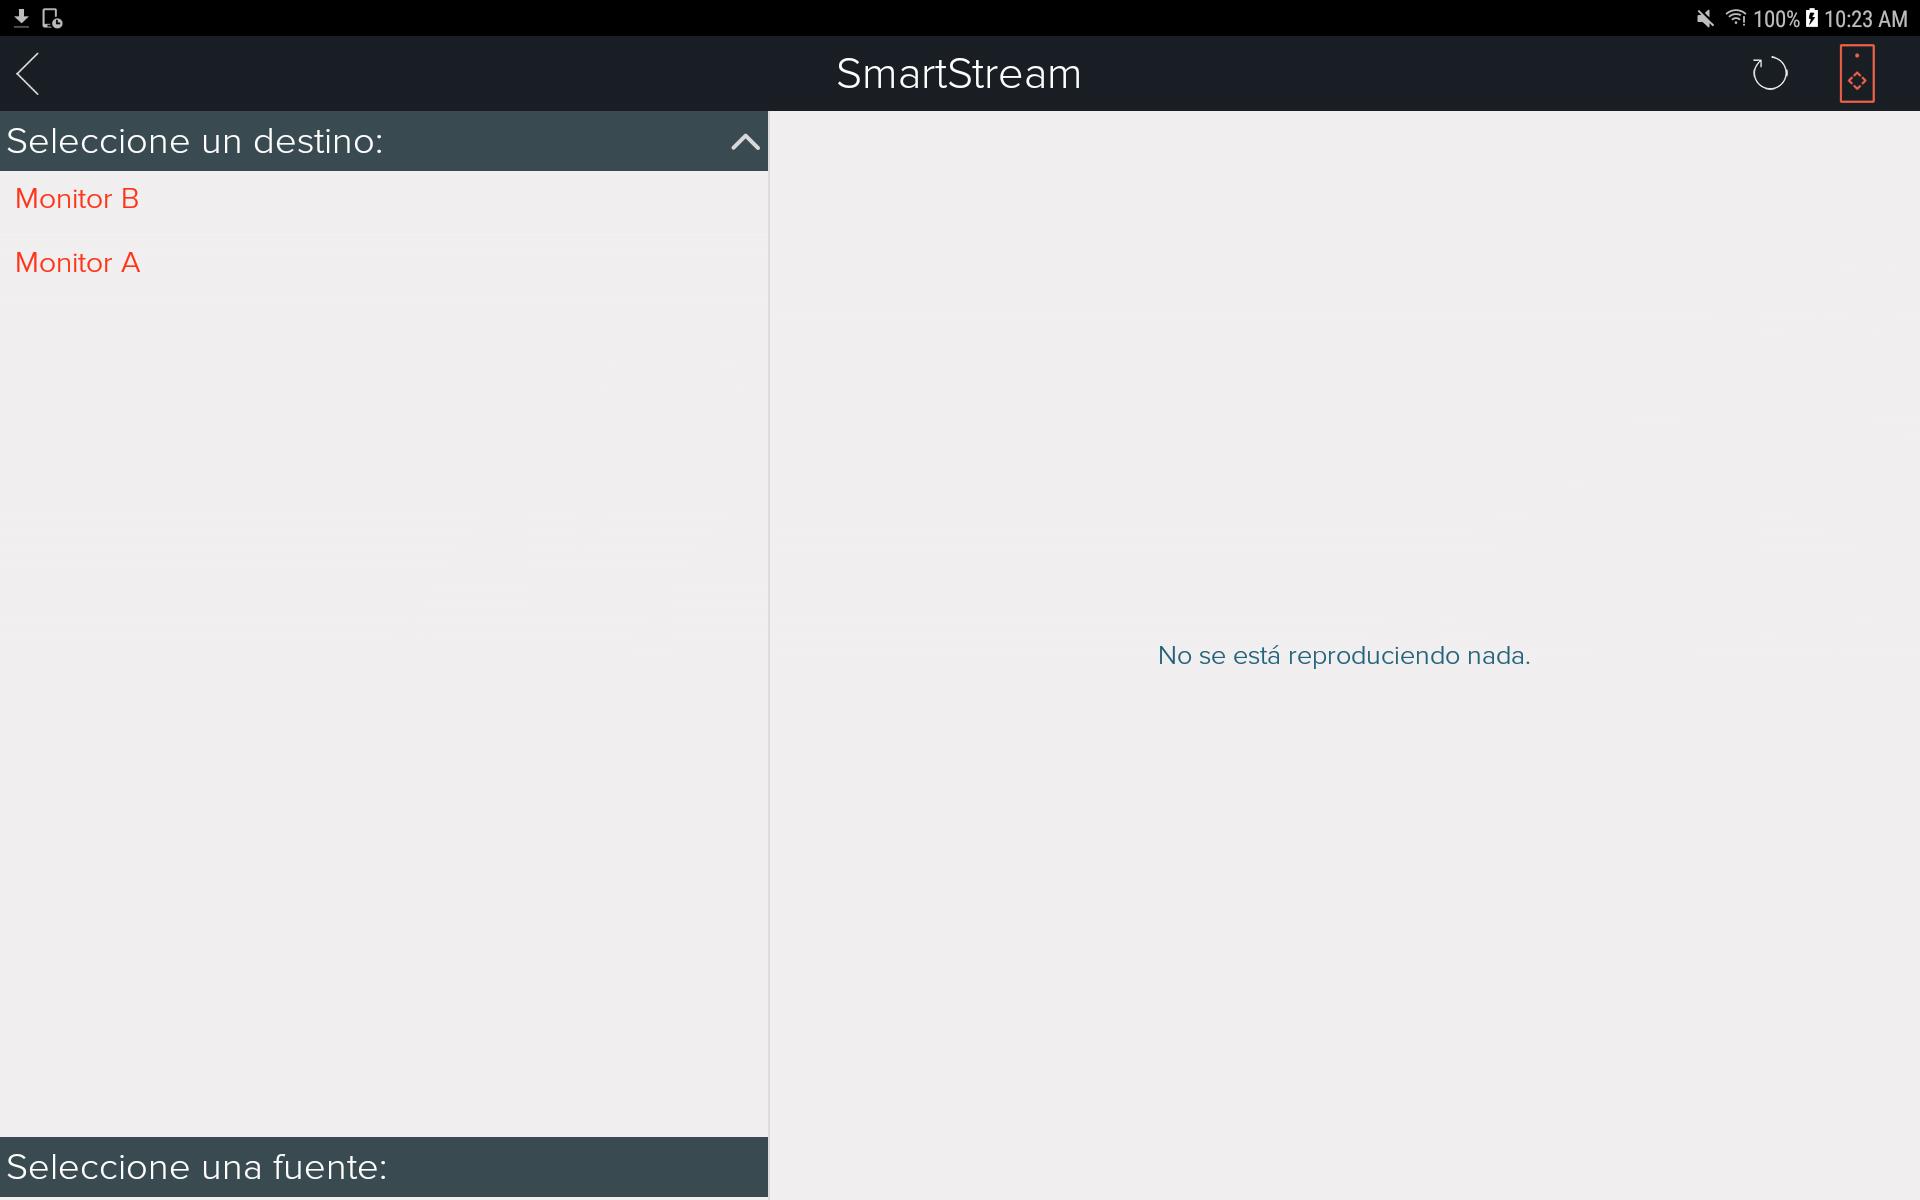This screenshot has width=1920, height=1200.
Task: Click 'No se está reproduciendo nada.' message
Action: click(1344, 656)
